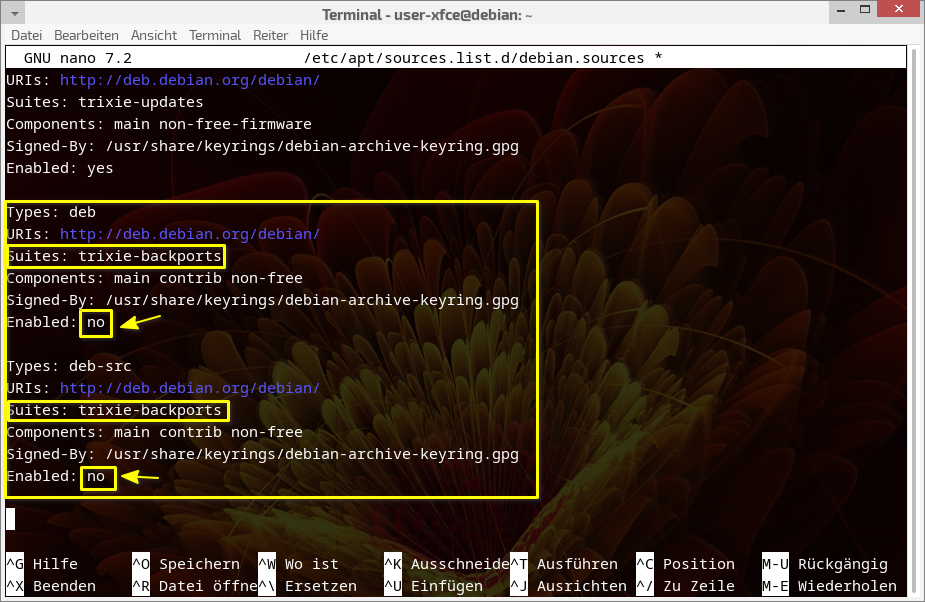The image size is (925, 602).
Task: Click the ^R Datei öffnen shortcut
Action: pyautogui.click(x=195, y=586)
